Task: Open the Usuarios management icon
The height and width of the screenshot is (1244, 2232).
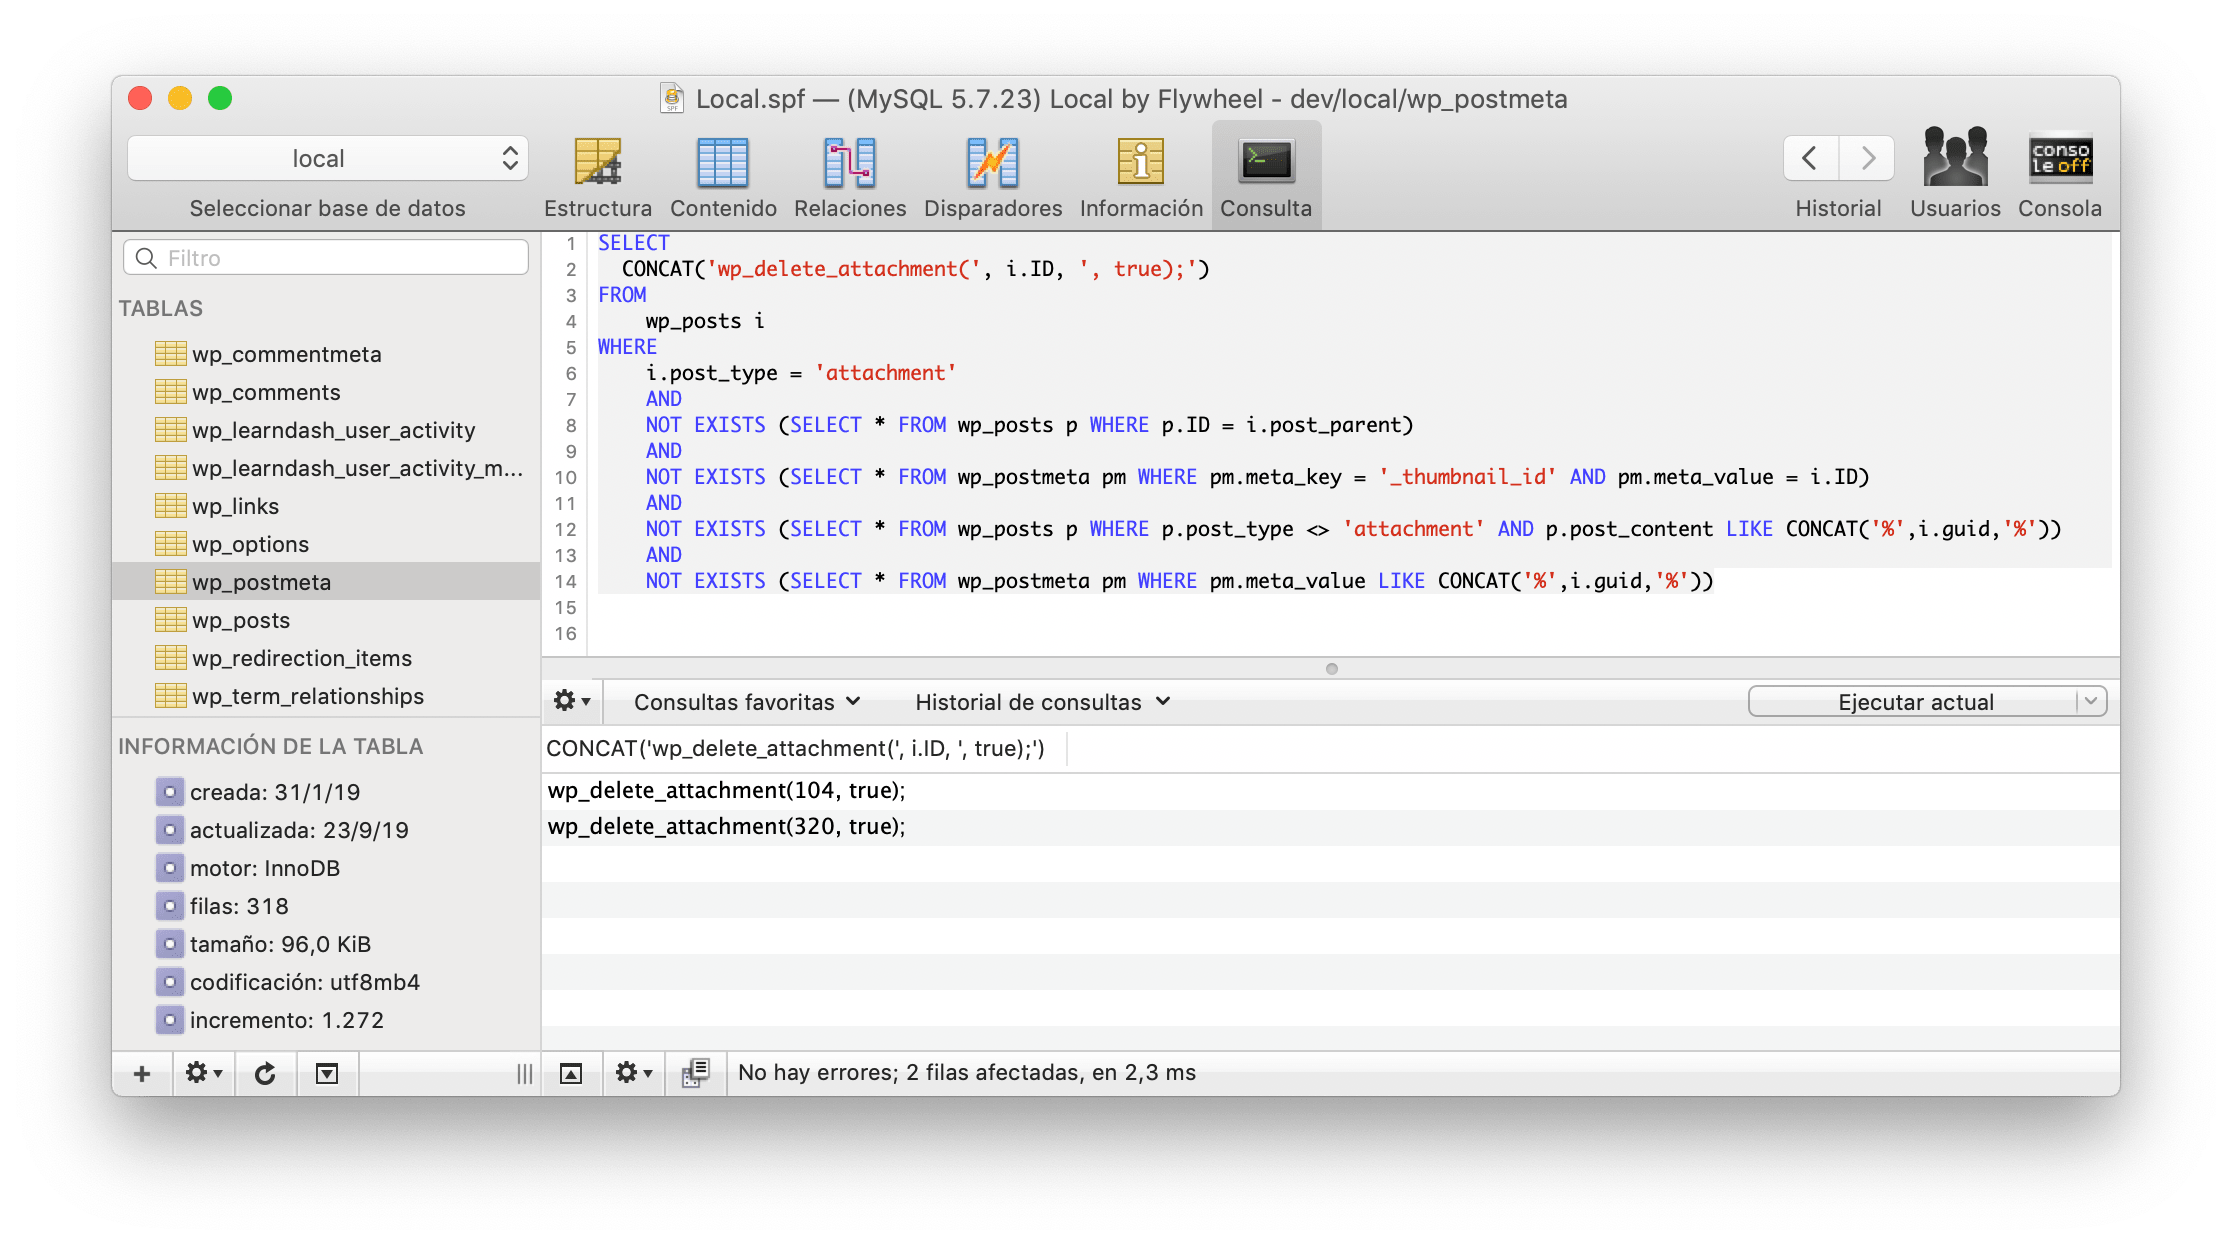Action: [1955, 158]
